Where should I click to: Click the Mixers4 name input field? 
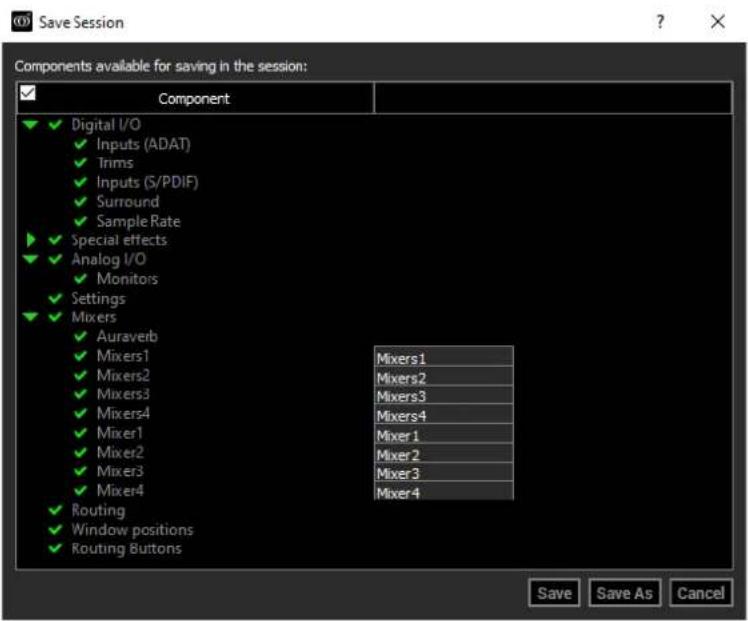[x=444, y=414]
